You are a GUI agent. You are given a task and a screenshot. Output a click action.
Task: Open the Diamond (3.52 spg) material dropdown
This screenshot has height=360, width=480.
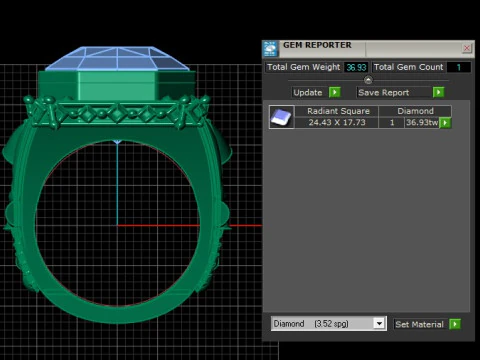click(x=329, y=324)
